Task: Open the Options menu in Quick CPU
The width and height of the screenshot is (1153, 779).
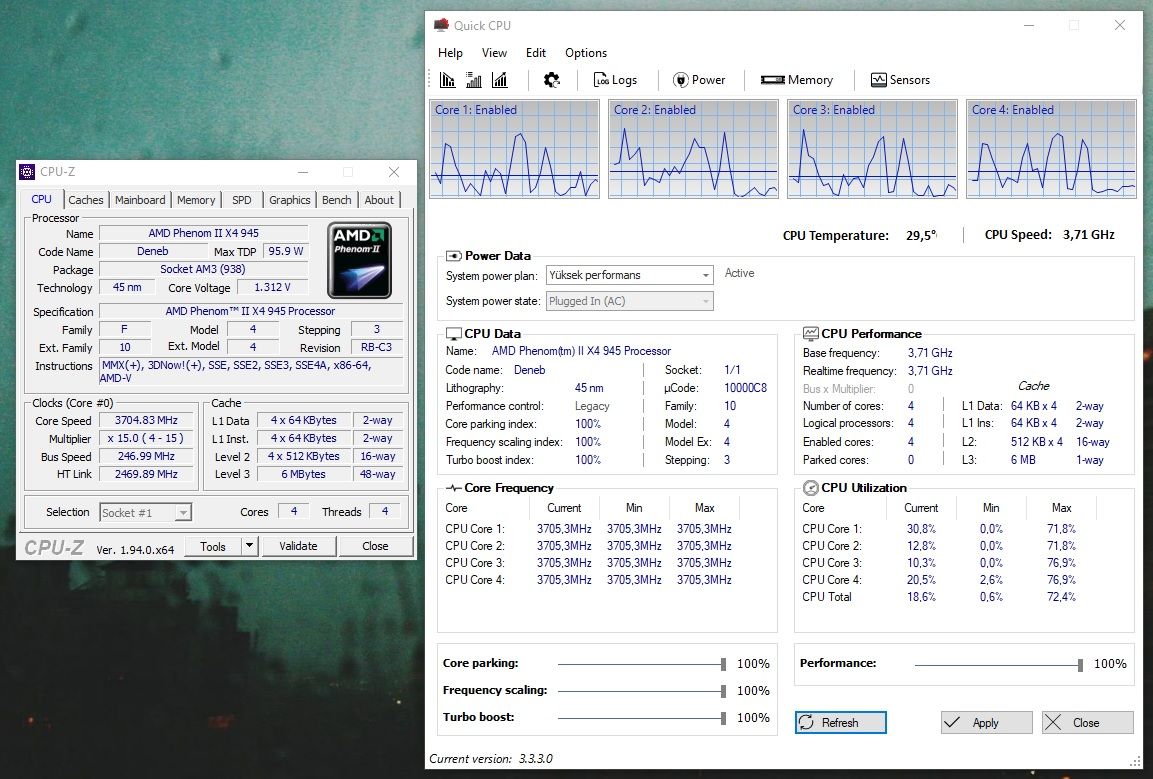Action: [x=585, y=53]
